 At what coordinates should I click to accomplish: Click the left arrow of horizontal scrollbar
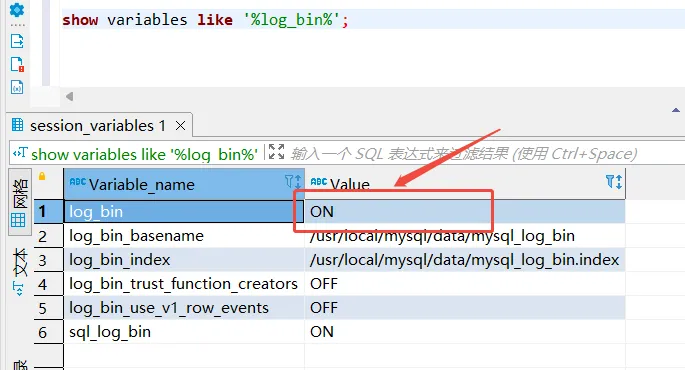click(x=69, y=97)
